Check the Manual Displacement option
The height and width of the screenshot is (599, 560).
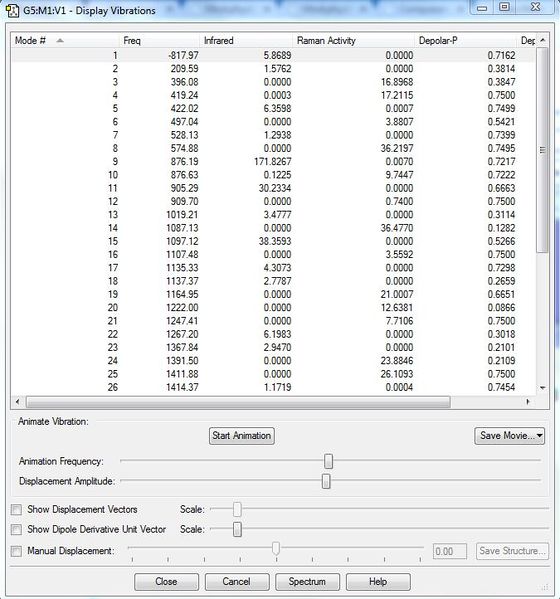tap(16, 551)
